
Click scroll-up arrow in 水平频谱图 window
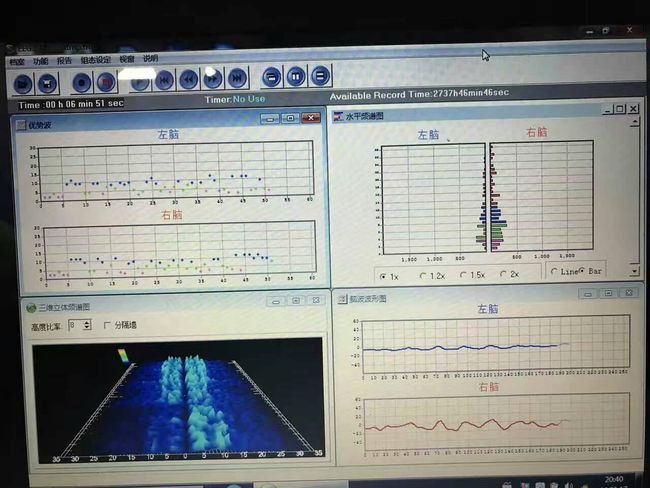click(x=634, y=122)
